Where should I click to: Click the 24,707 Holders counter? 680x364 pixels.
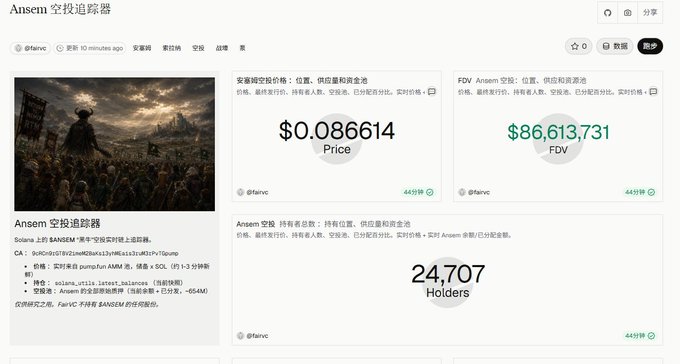tap(448, 274)
